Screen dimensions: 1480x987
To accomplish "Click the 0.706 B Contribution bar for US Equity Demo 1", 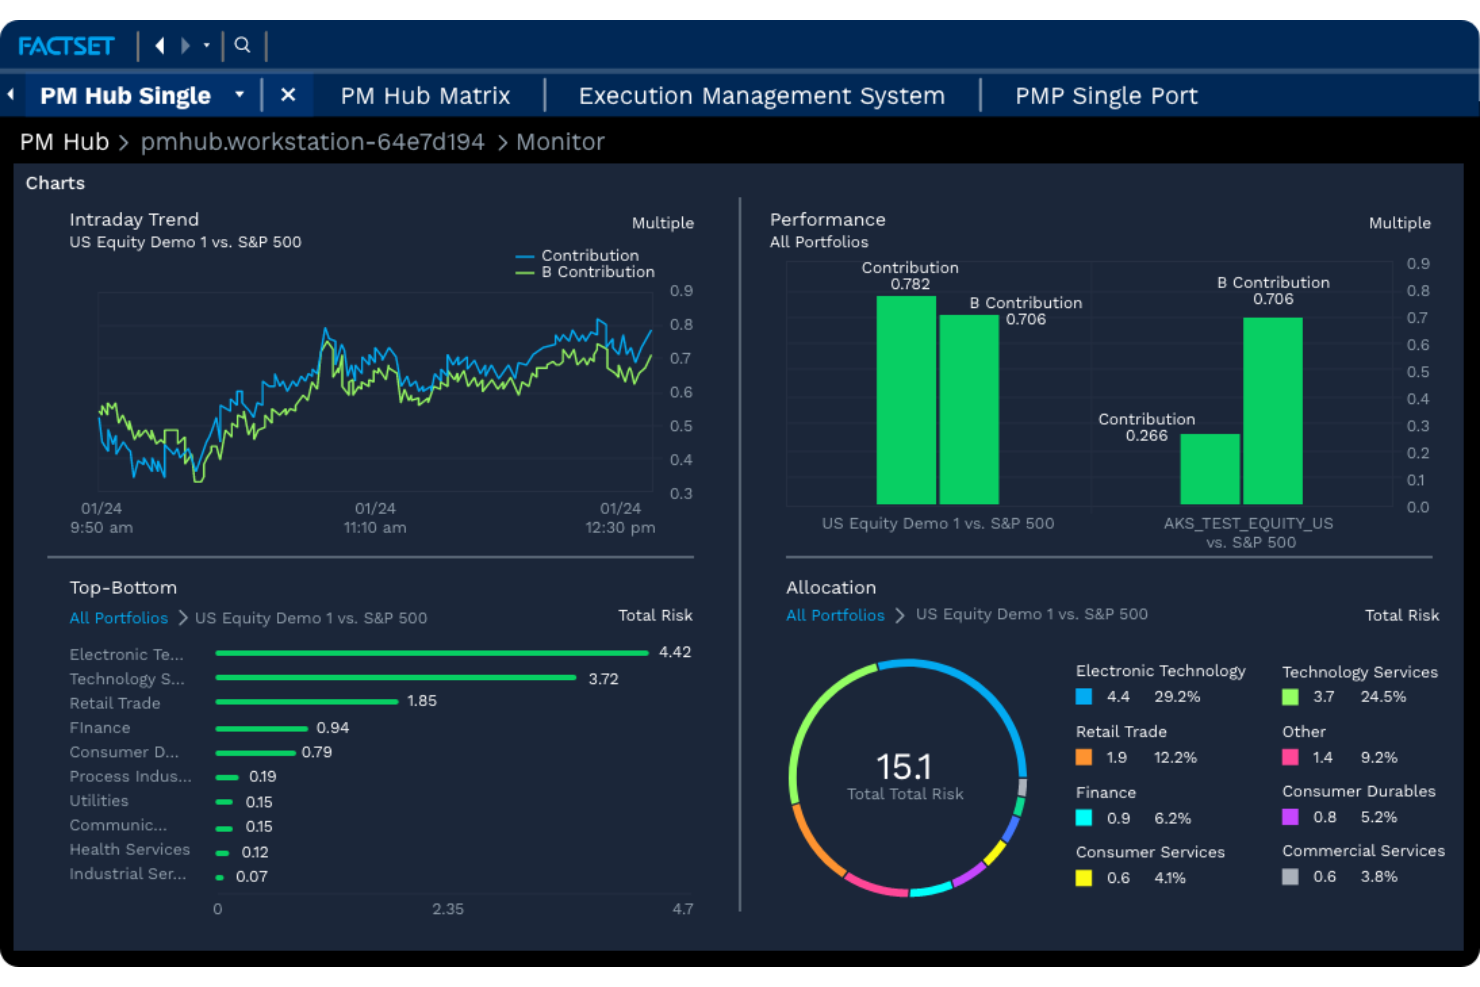I will pos(969,410).
